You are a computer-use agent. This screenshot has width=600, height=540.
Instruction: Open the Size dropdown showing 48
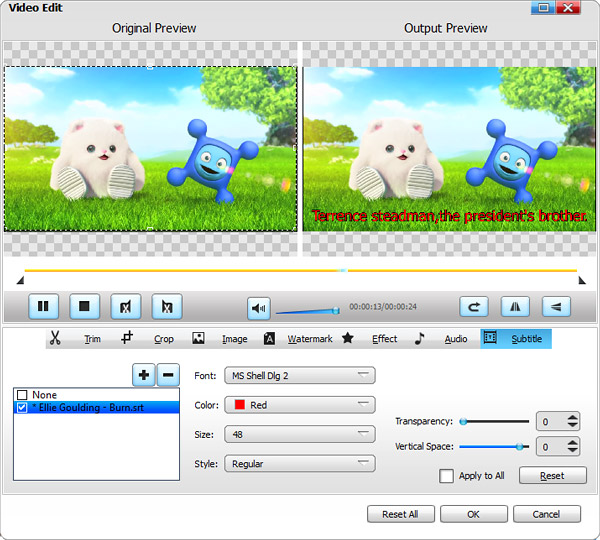pyautogui.click(x=300, y=434)
